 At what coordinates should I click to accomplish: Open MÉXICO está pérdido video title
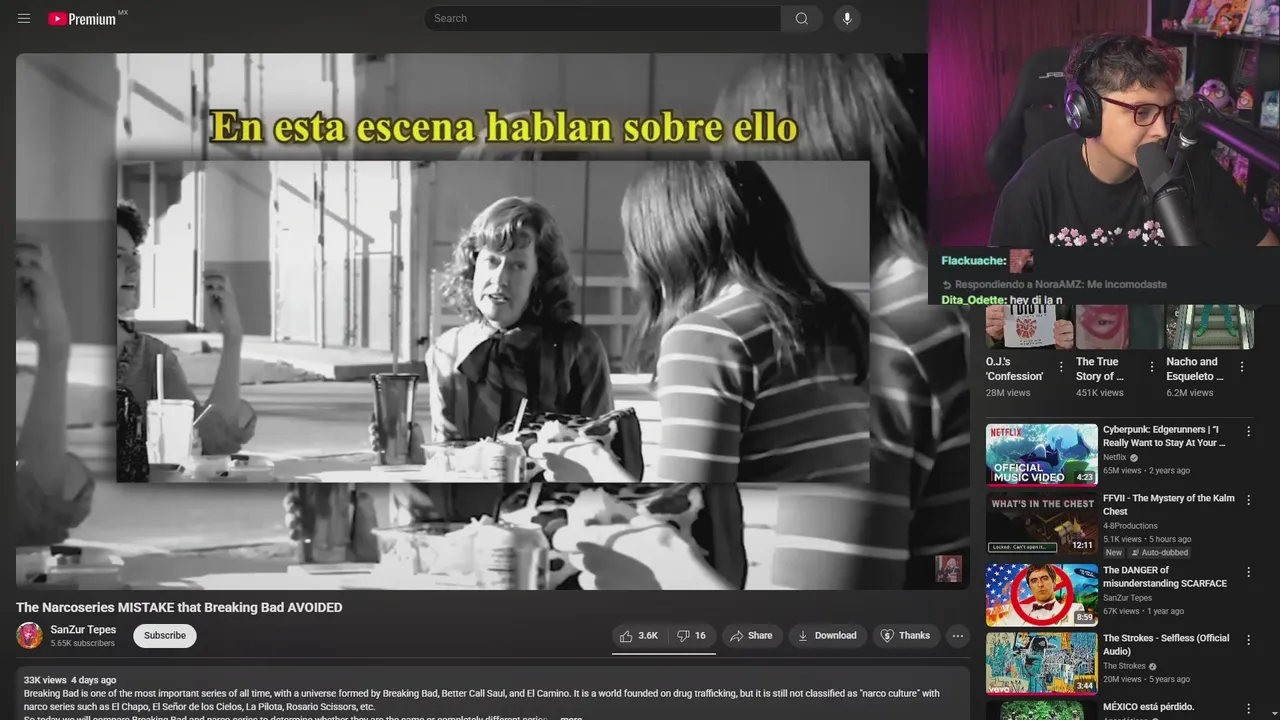pyautogui.click(x=1148, y=707)
